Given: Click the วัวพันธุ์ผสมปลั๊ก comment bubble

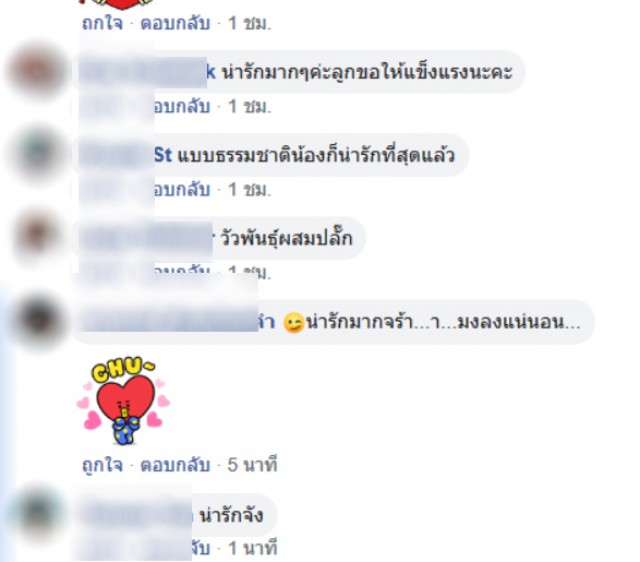Looking at the screenshot, I should 219,238.
